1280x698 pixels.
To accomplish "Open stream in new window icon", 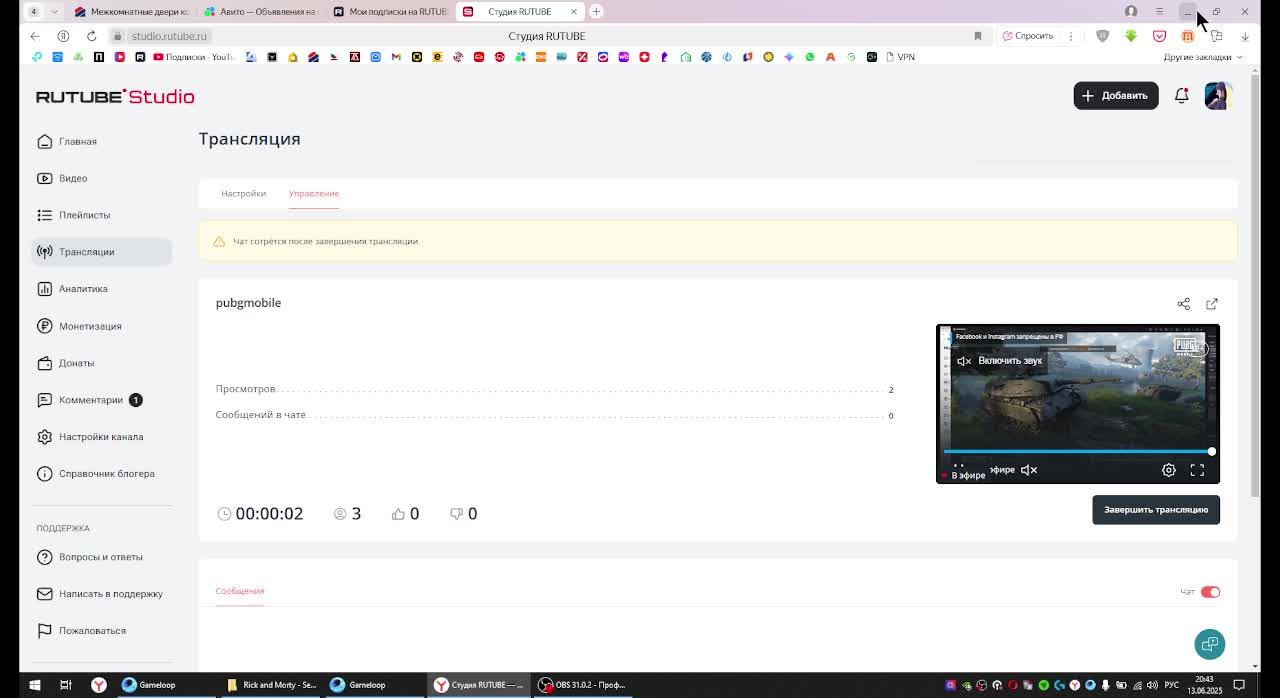I will point(1212,304).
